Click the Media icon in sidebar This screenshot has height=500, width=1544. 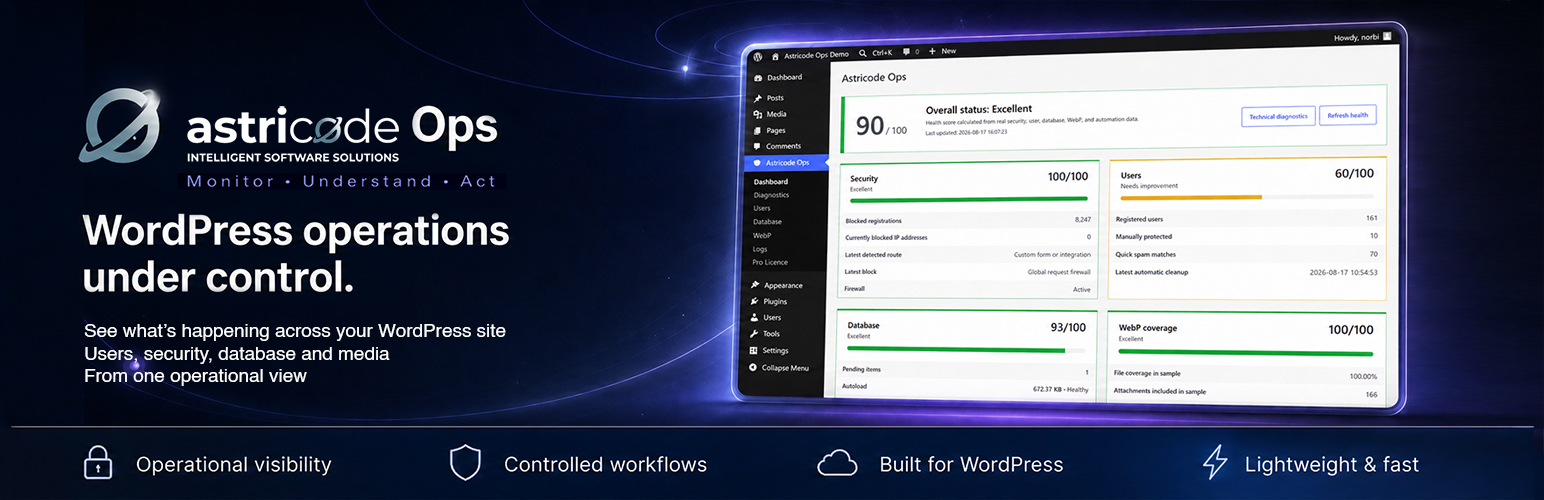click(758, 114)
